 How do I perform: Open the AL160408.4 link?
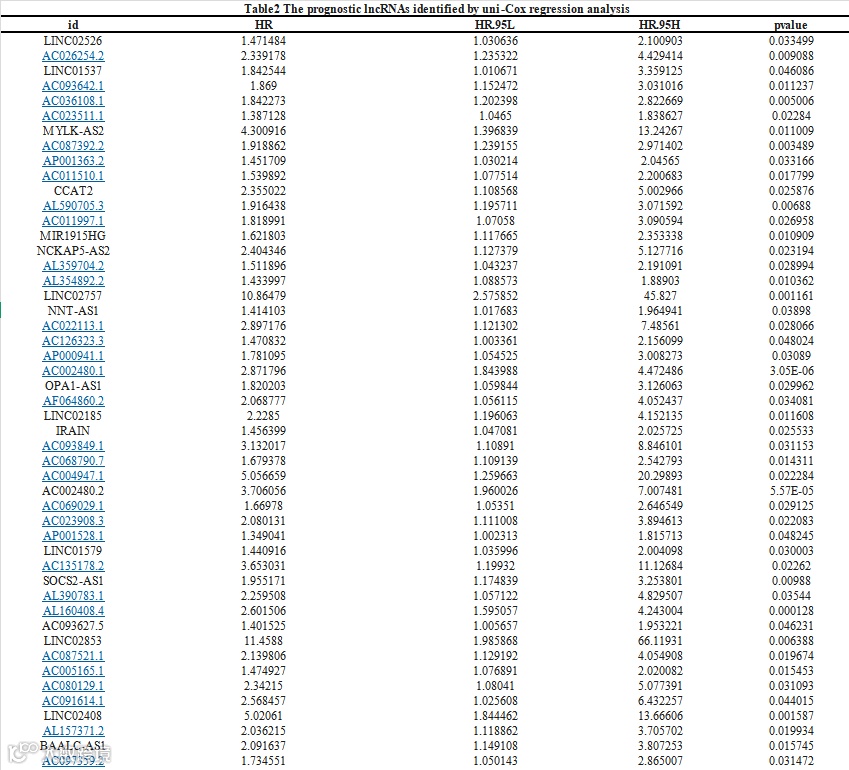pos(73,611)
